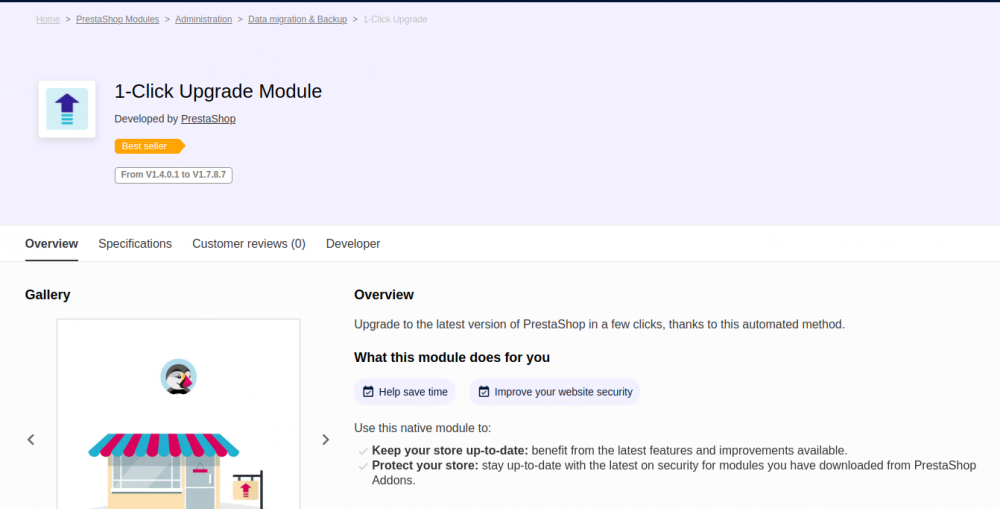The height and width of the screenshot is (509, 1000).
Task: Click the 1-Click Upgrade breadcrumb item
Action: coord(395,19)
